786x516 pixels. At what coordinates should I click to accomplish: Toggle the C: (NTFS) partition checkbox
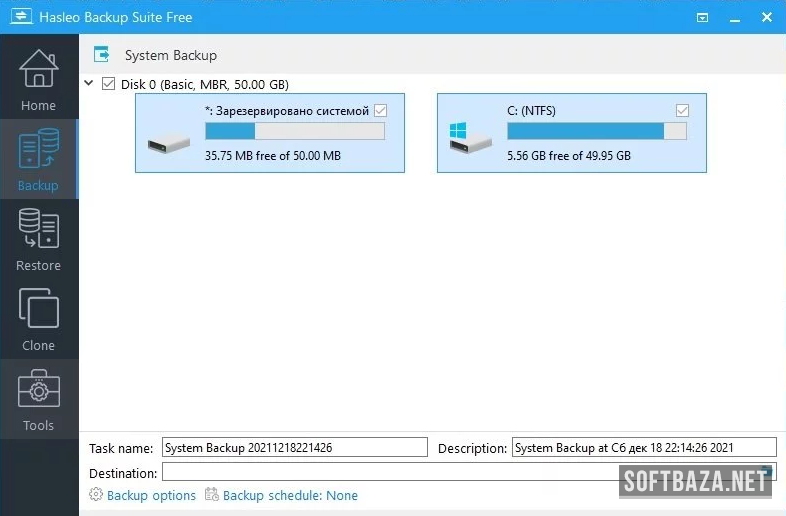(682, 111)
